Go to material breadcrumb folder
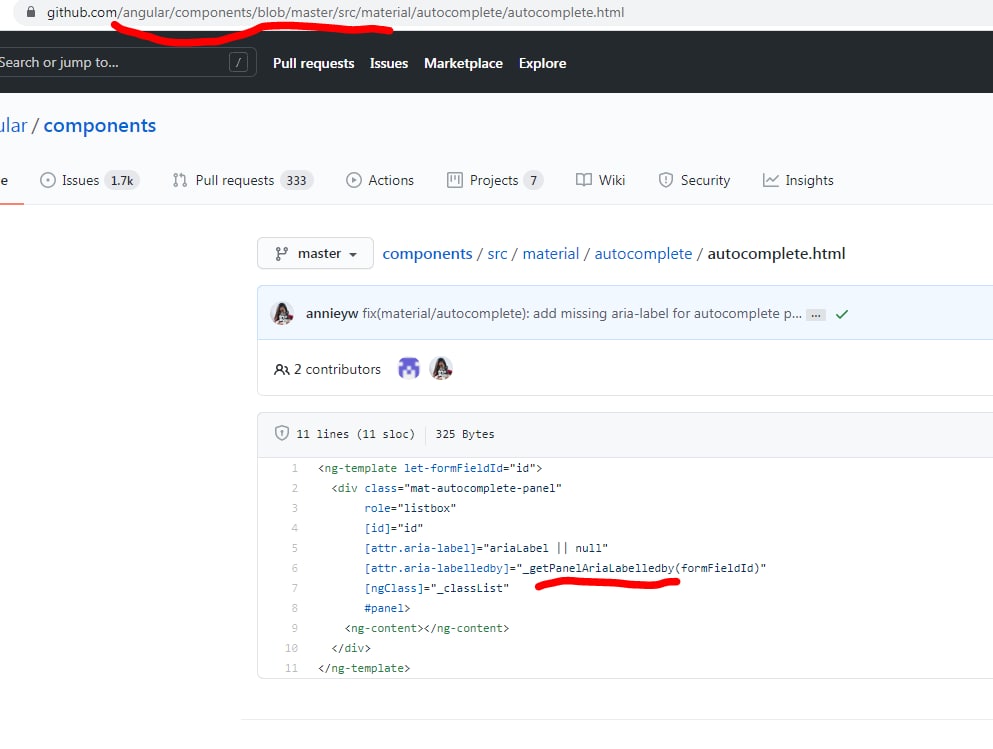The image size is (993, 749). point(551,254)
